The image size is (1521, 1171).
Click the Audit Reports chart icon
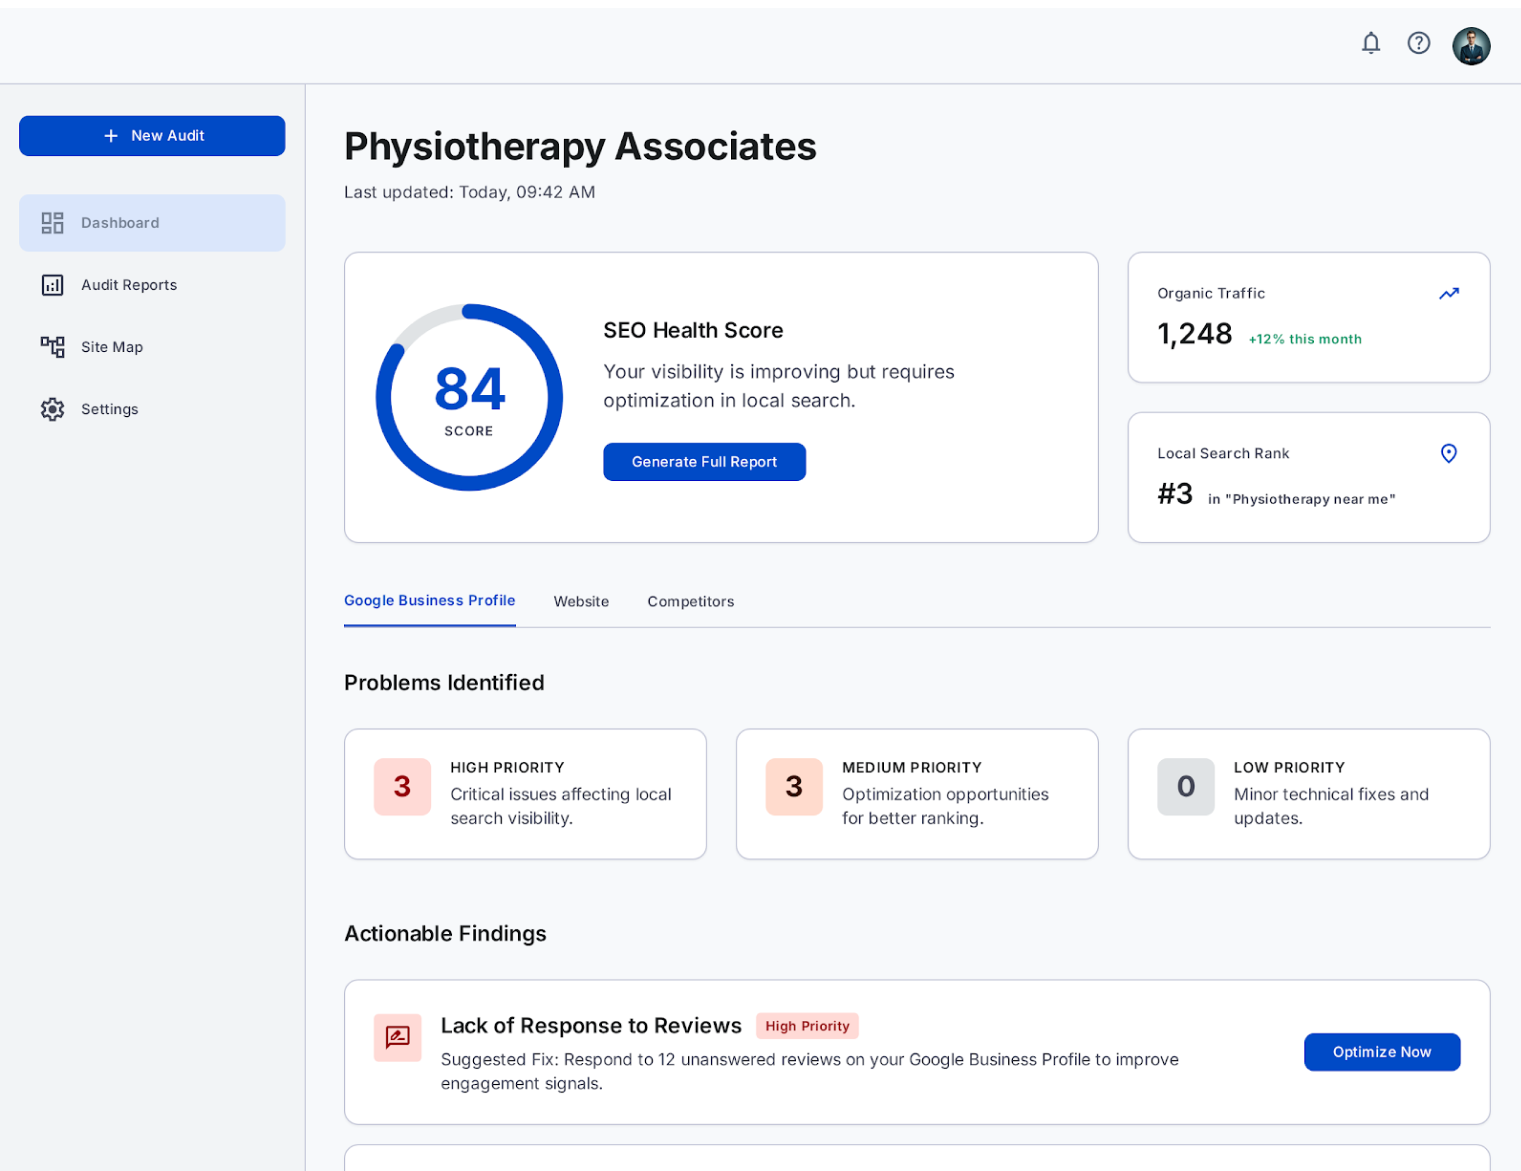(52, 285)
